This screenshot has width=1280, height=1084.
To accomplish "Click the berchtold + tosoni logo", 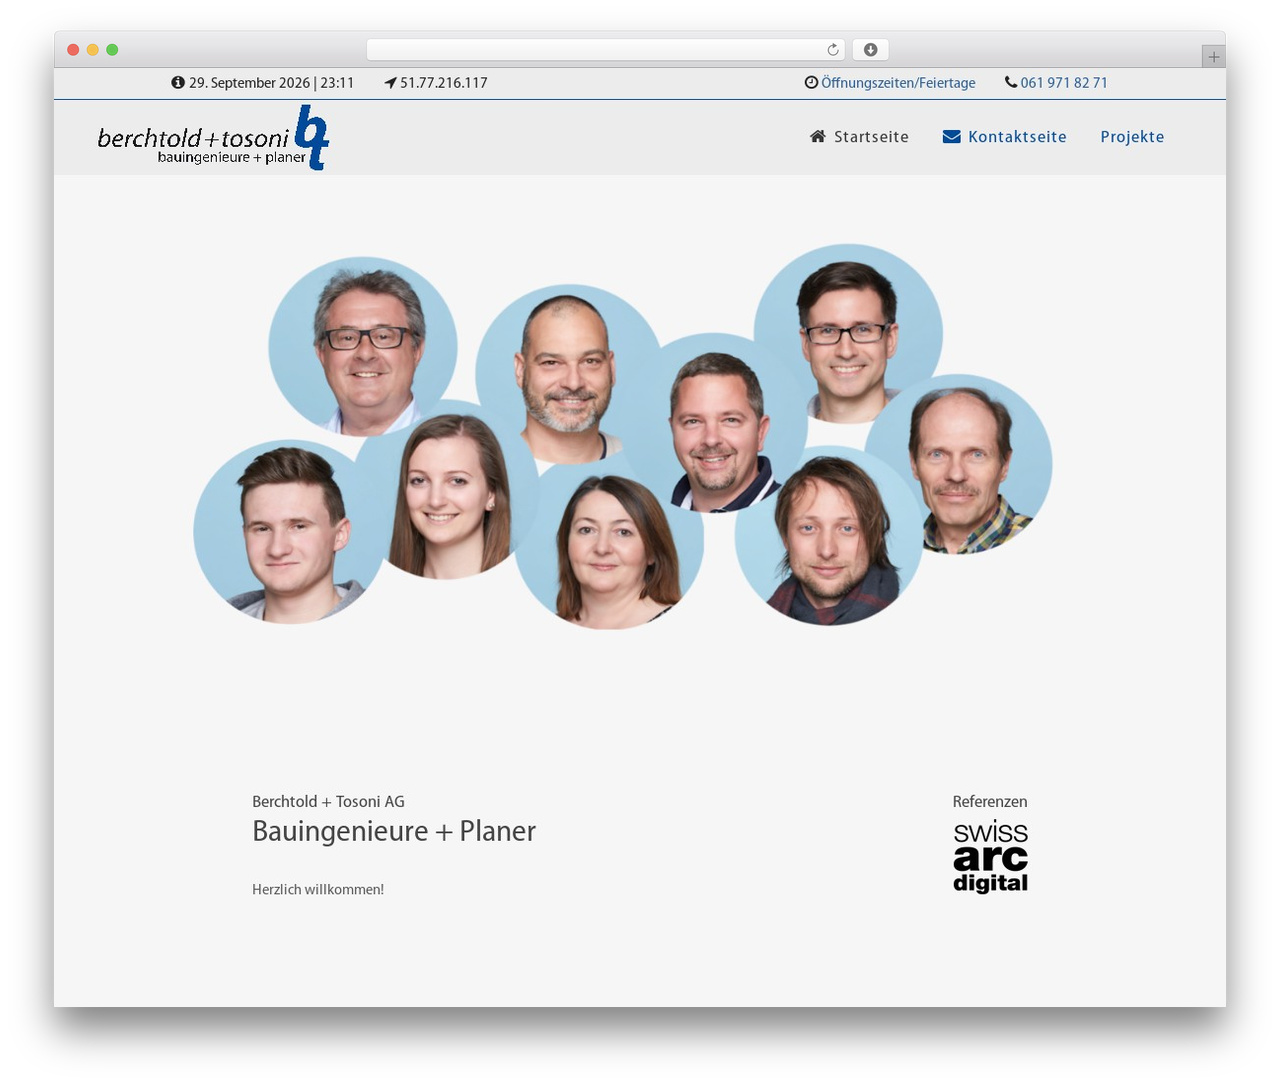I will tap(213, 138).
